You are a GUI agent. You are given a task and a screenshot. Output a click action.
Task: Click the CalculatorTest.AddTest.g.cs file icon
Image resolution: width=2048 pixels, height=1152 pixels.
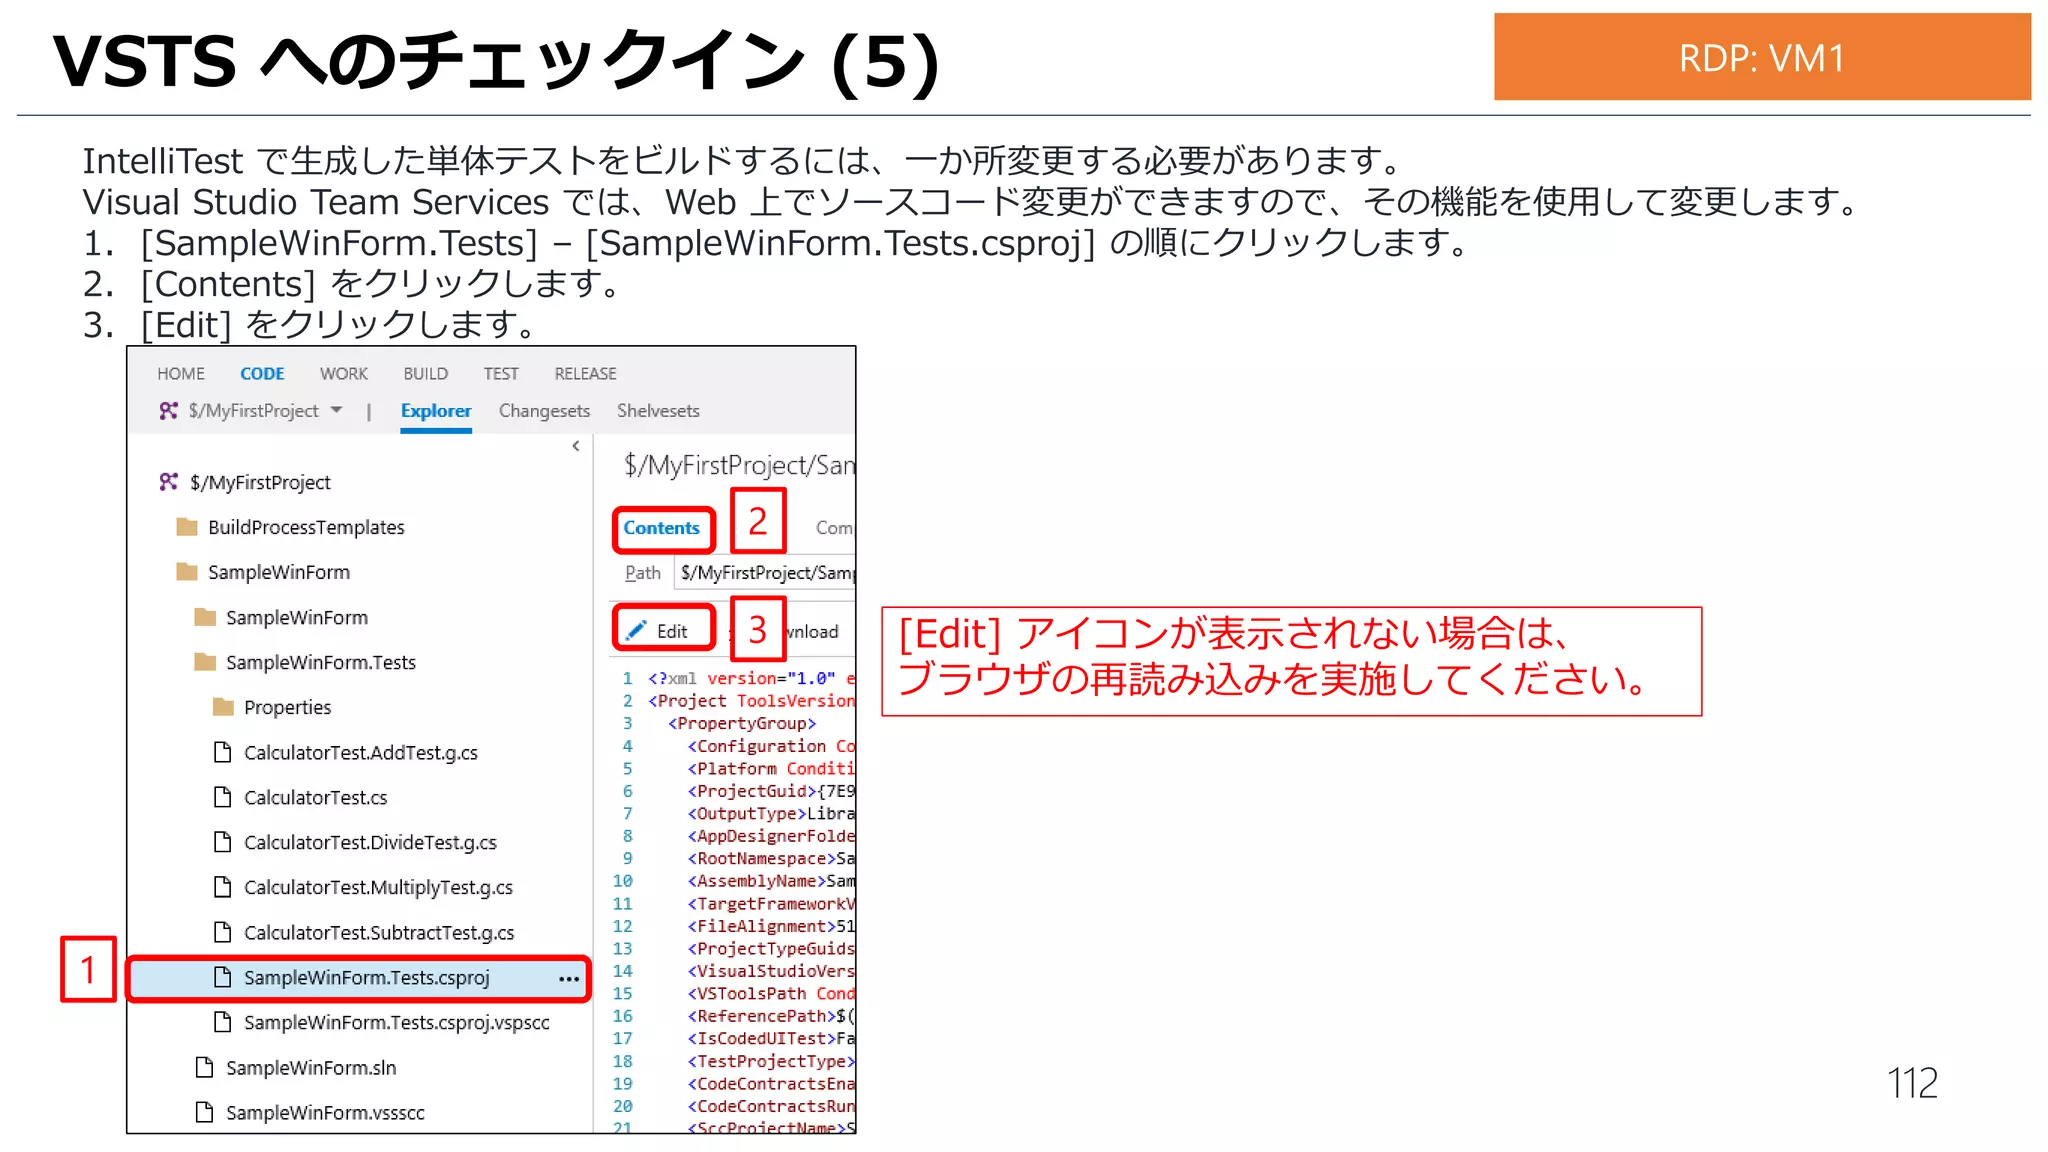pos(223,752)
